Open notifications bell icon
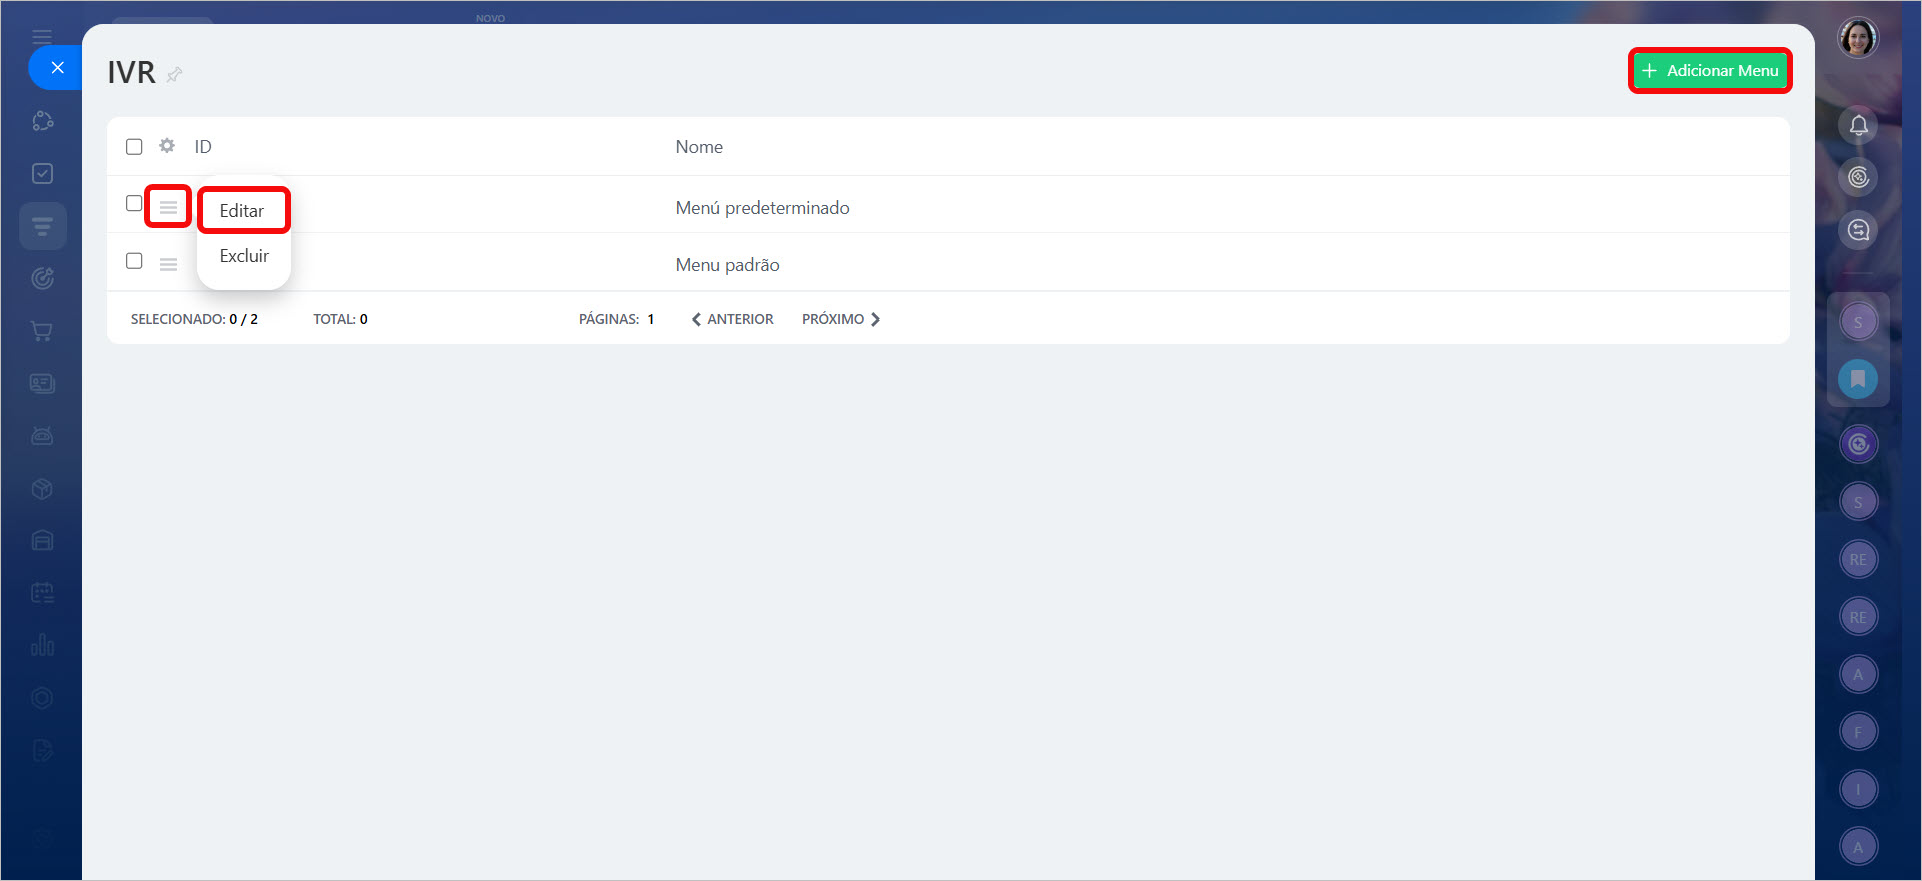1922x881 pixels. coord(1858,126)
